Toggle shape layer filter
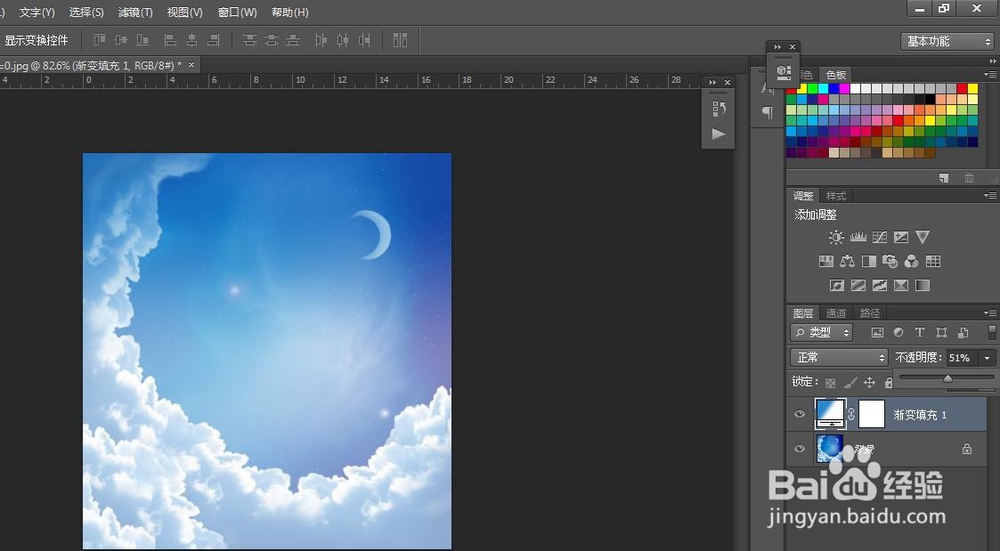The image size is (1000, 551). [941, 332]
